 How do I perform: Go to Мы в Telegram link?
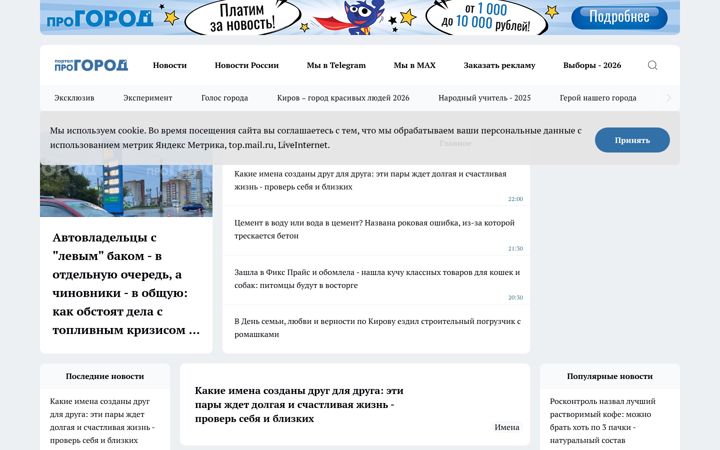[336, 65]
